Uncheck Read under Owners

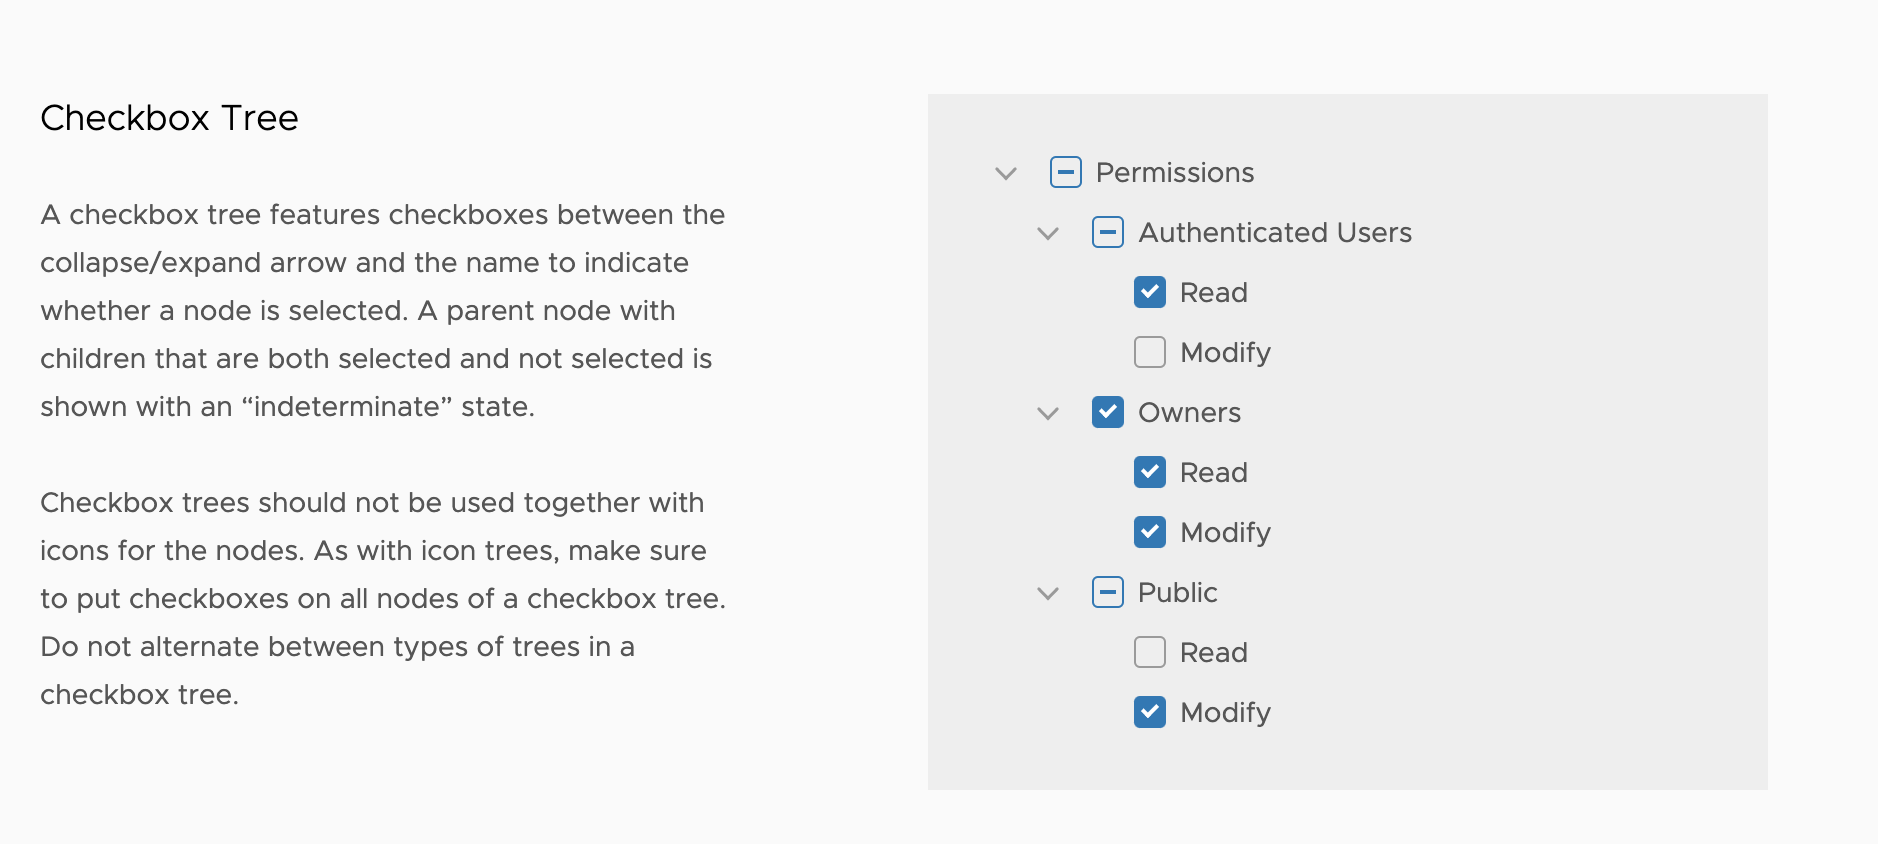[1150, 472]
